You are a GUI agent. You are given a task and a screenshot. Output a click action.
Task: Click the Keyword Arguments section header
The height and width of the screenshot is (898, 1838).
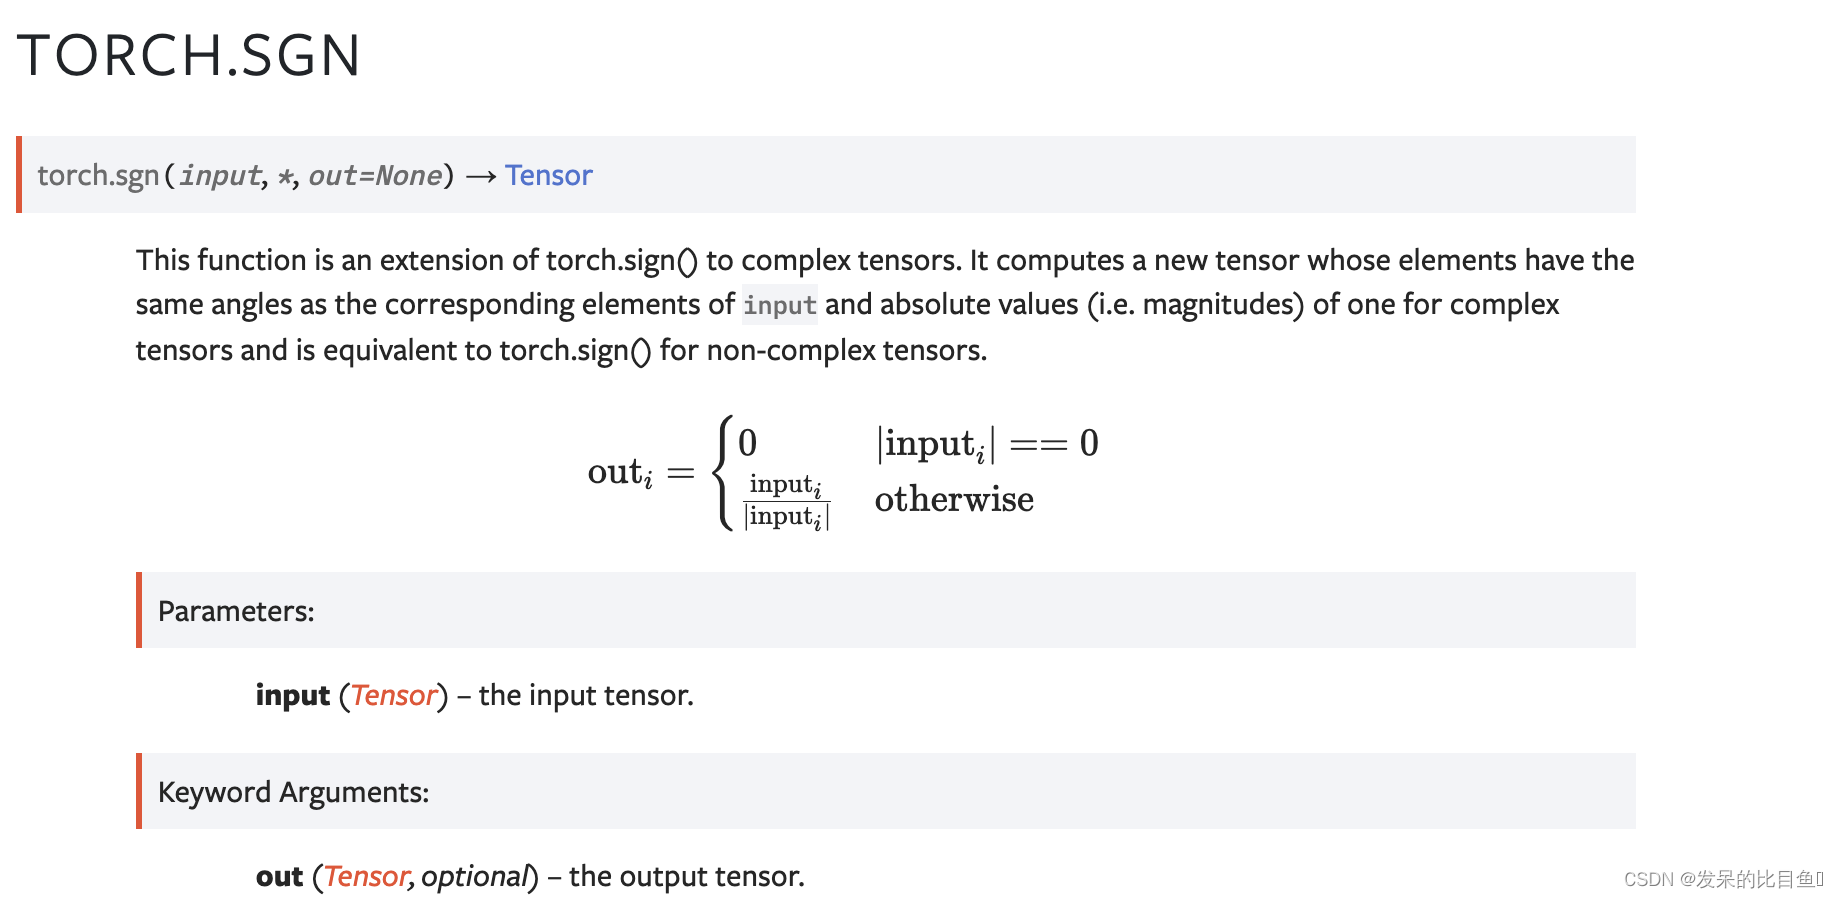click(293, 792)
